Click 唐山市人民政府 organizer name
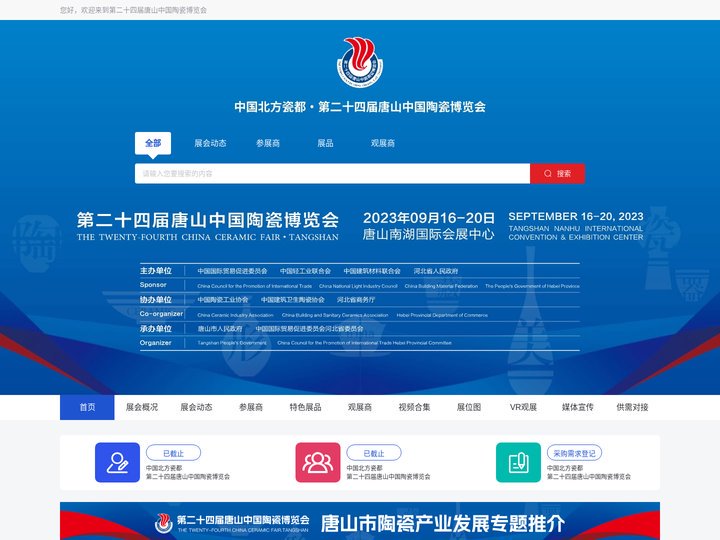 pos(220,329)
